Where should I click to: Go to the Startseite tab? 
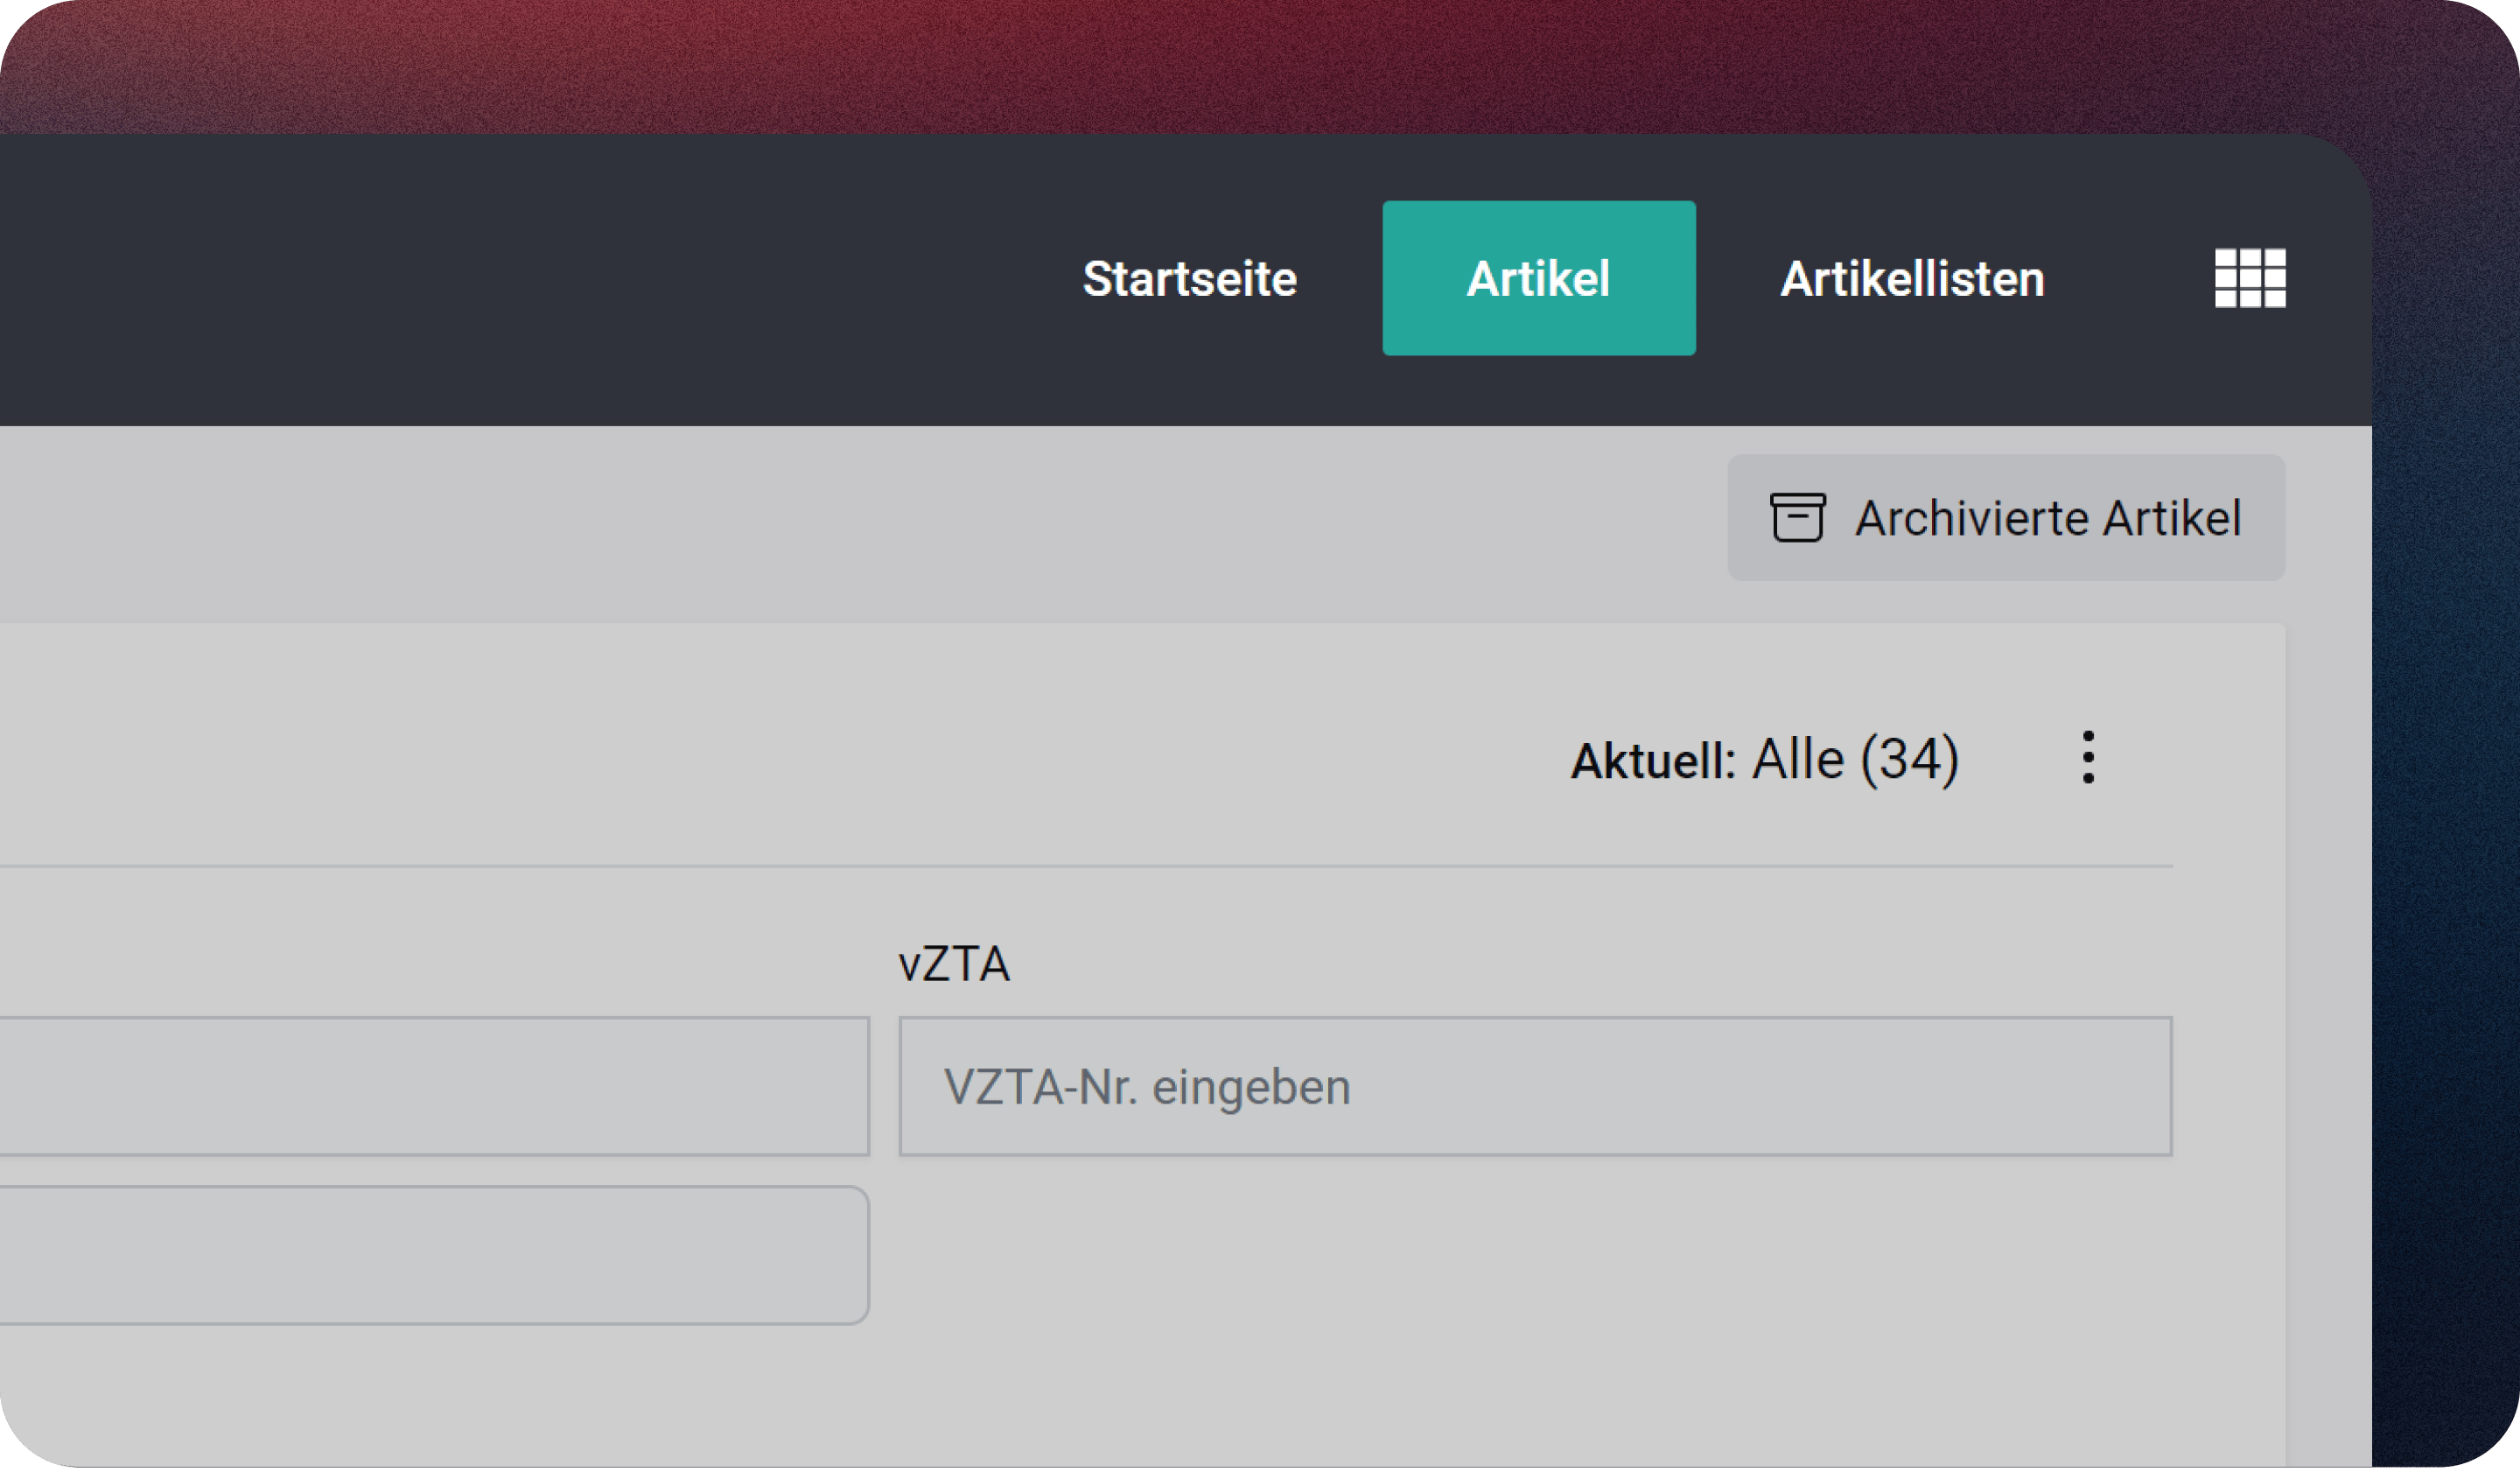point(1189,278)
